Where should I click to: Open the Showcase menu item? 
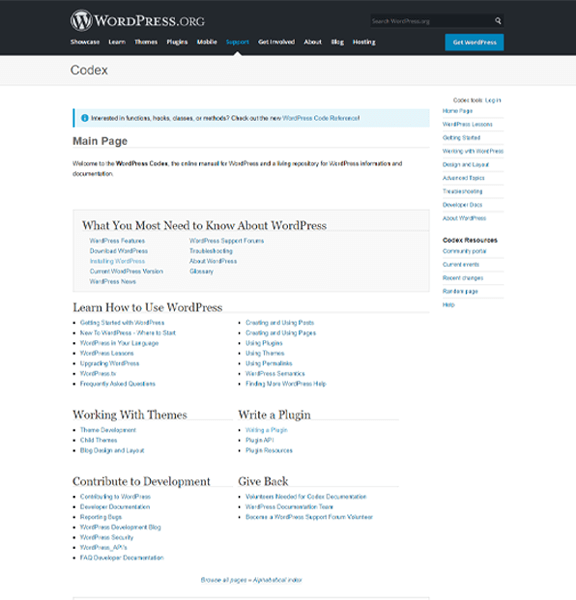(85, 42)
